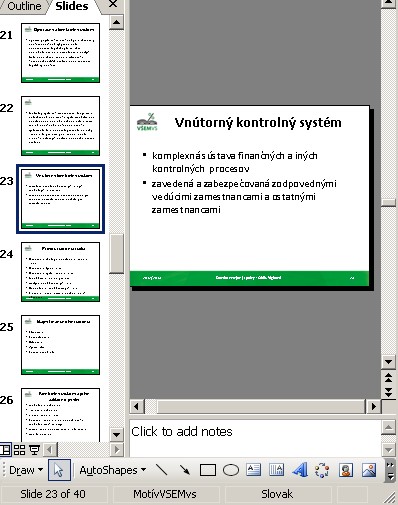Click second bullet starting with zavedená
This screenshot has width=398, height=505.
coord(244,197)
